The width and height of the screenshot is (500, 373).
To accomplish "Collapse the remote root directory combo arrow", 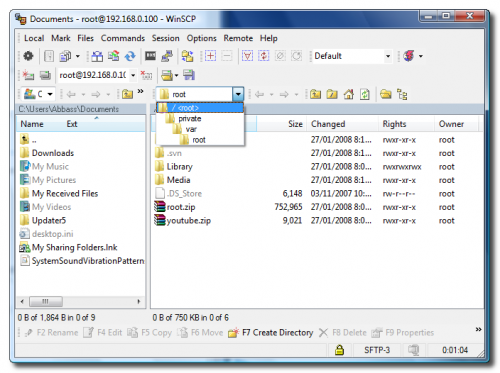I will click(x=238, y=94).
